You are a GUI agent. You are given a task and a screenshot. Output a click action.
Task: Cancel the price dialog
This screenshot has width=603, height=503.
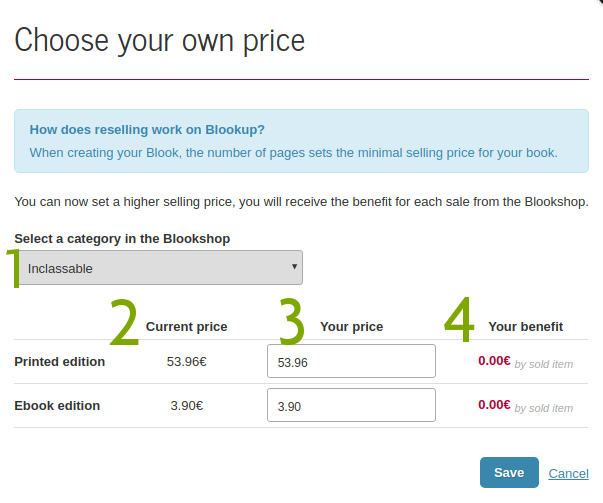coord(568,473)
